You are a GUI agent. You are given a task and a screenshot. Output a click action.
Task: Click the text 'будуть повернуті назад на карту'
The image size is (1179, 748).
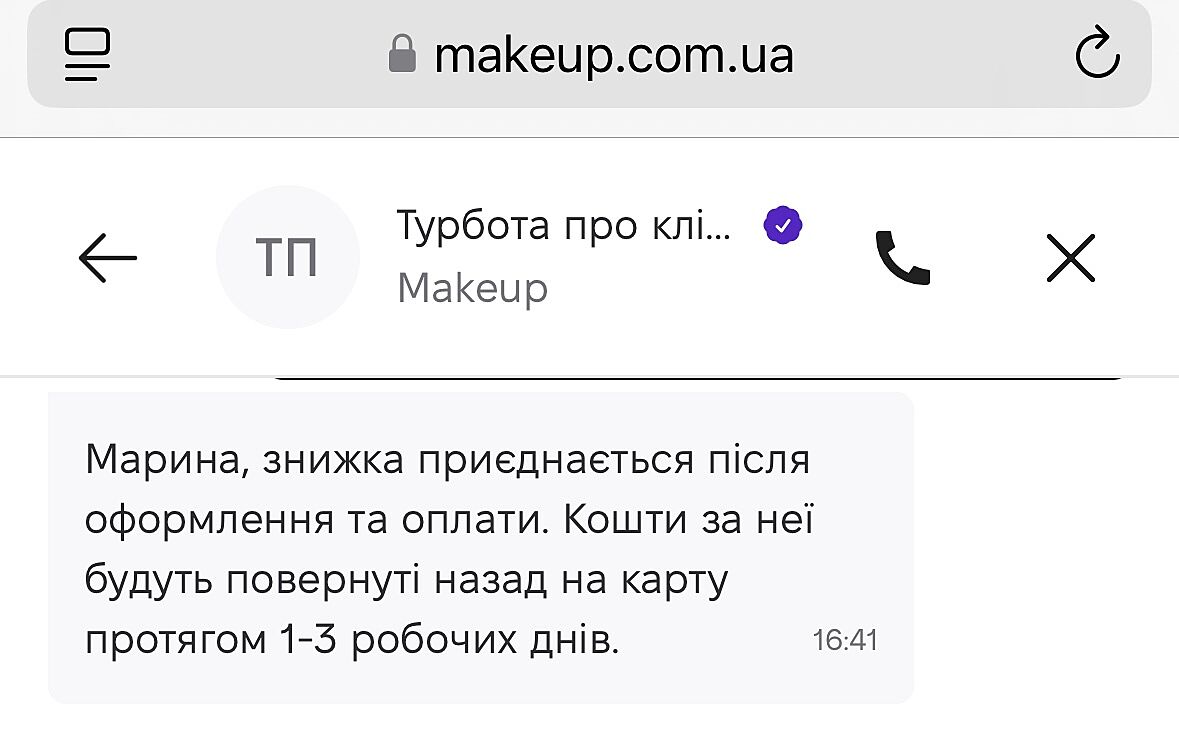click(x=405, y=580)
